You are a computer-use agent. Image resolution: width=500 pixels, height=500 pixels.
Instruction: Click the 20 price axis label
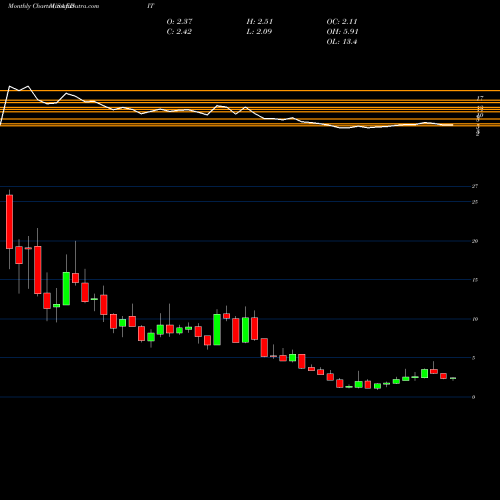475,241
